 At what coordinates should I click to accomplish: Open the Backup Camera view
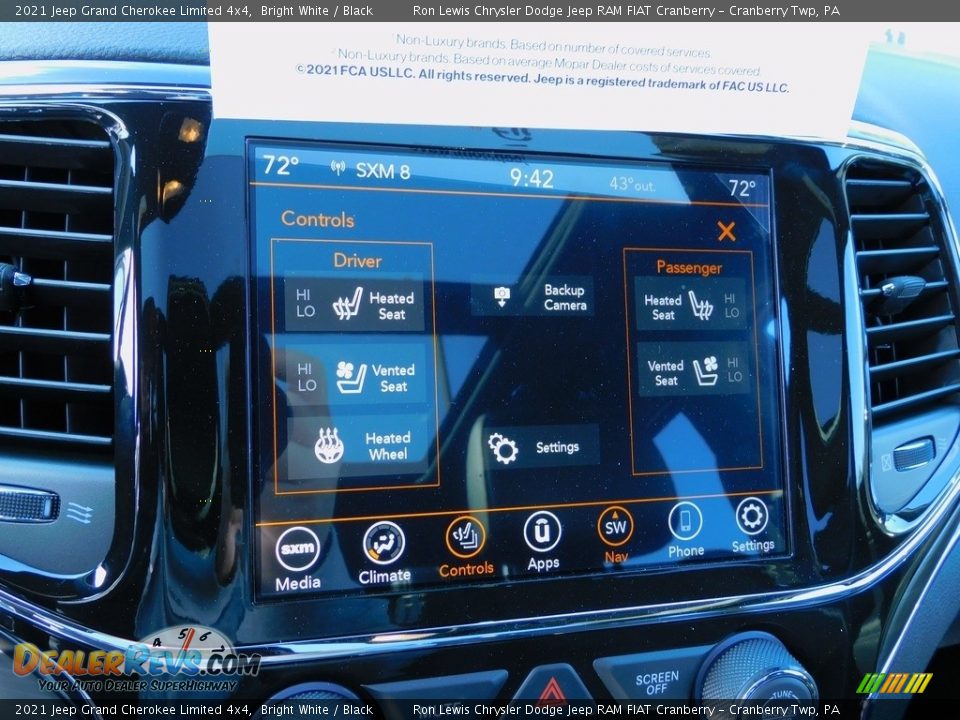(534, 297)
